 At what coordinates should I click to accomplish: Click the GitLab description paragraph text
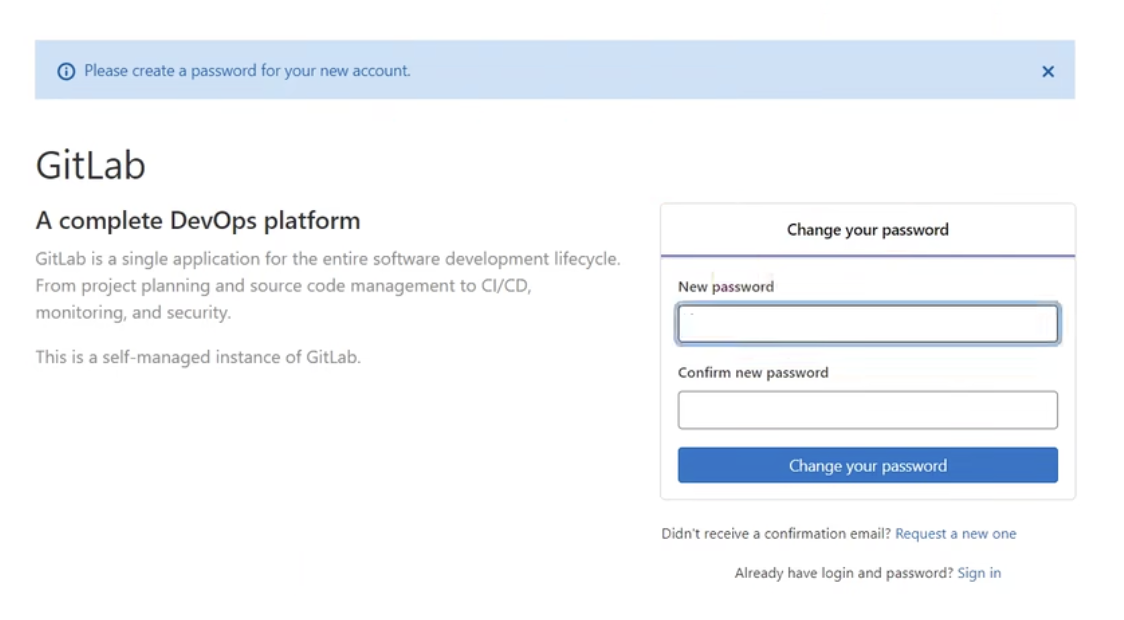[327, 286]
